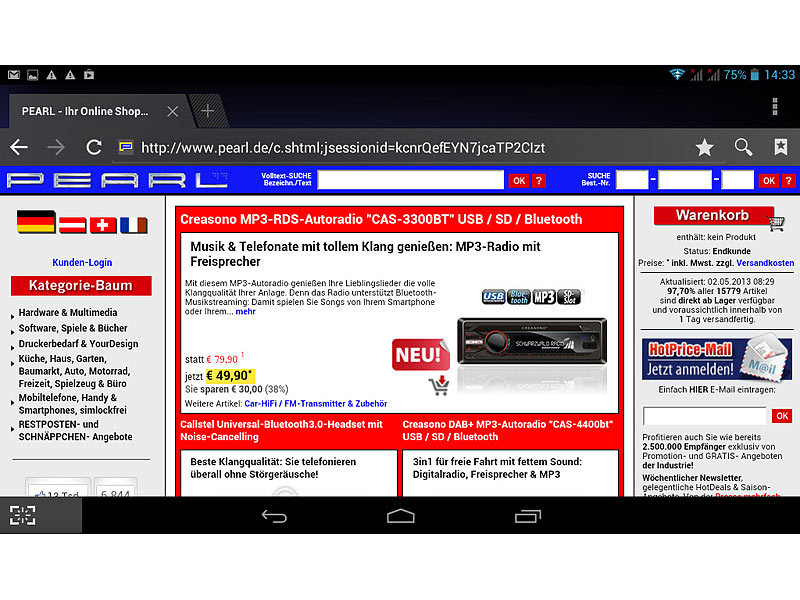Select the PEARL - Ihr Online Shop tab

[85, 111]
